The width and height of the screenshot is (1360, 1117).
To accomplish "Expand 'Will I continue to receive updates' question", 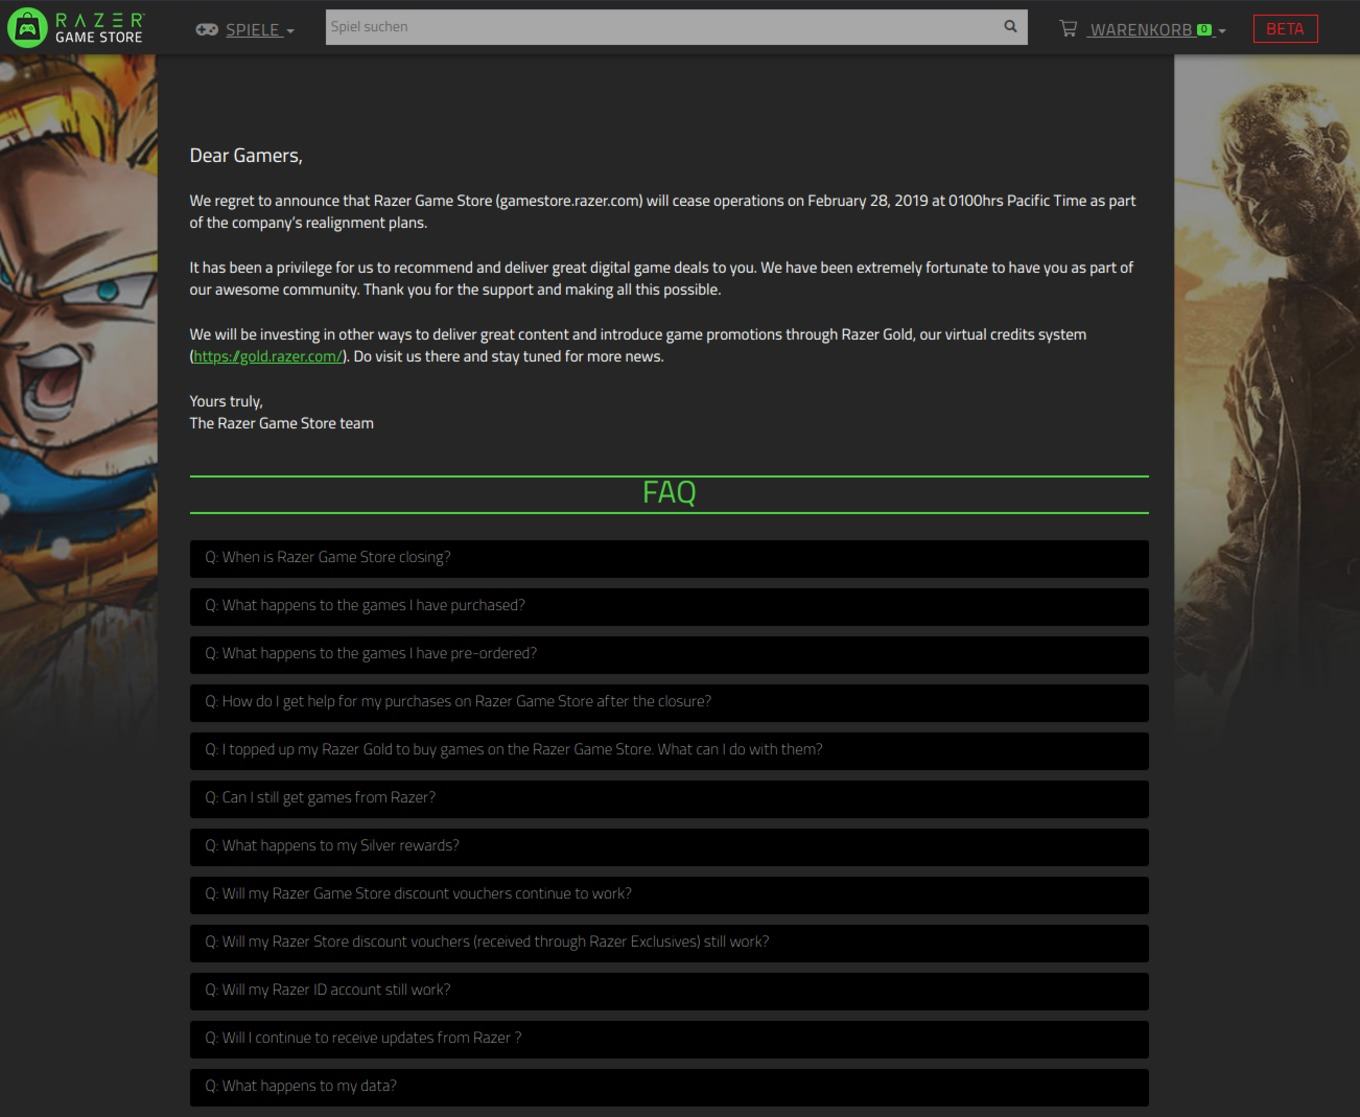I will click(x=669, y=1038).
